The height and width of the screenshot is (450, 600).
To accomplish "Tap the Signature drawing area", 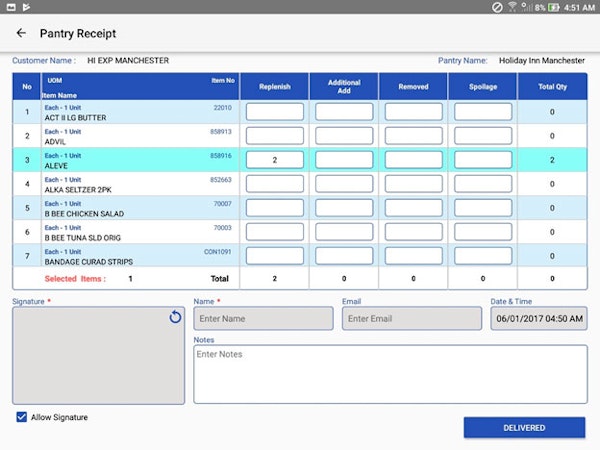I will 98,355.
